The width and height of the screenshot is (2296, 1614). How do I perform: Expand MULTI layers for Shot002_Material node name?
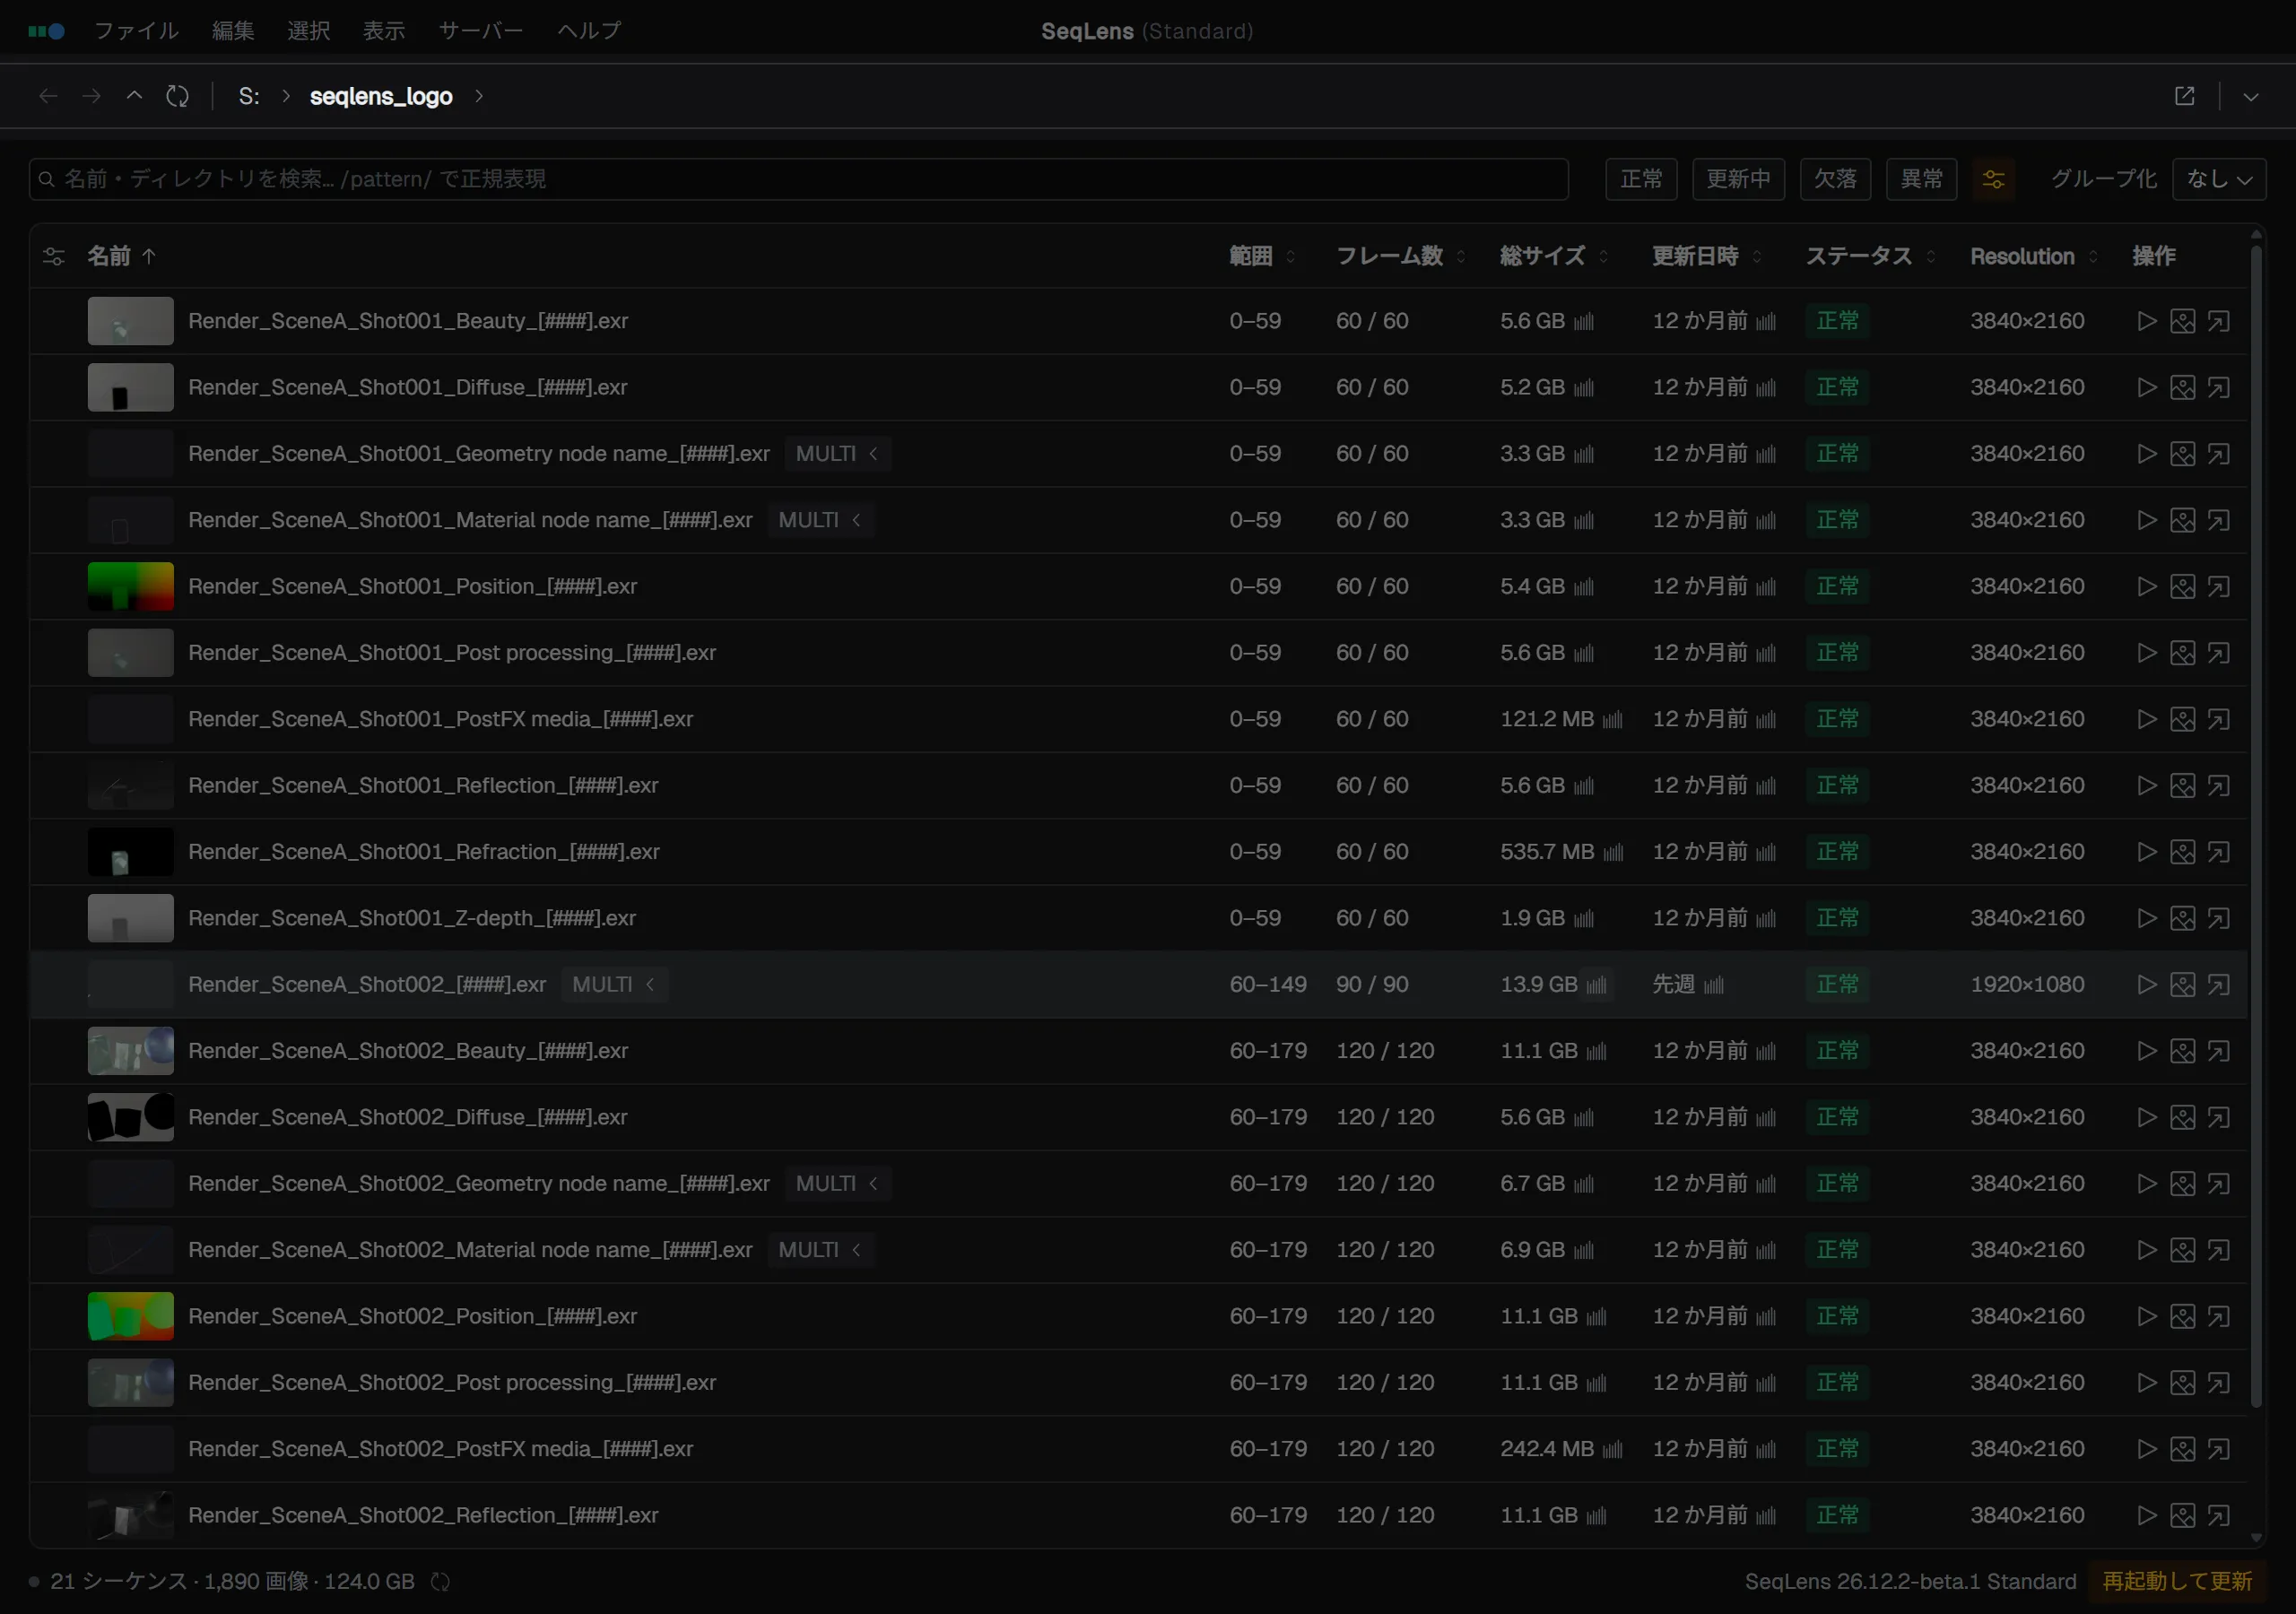(x=820, y=1250)
